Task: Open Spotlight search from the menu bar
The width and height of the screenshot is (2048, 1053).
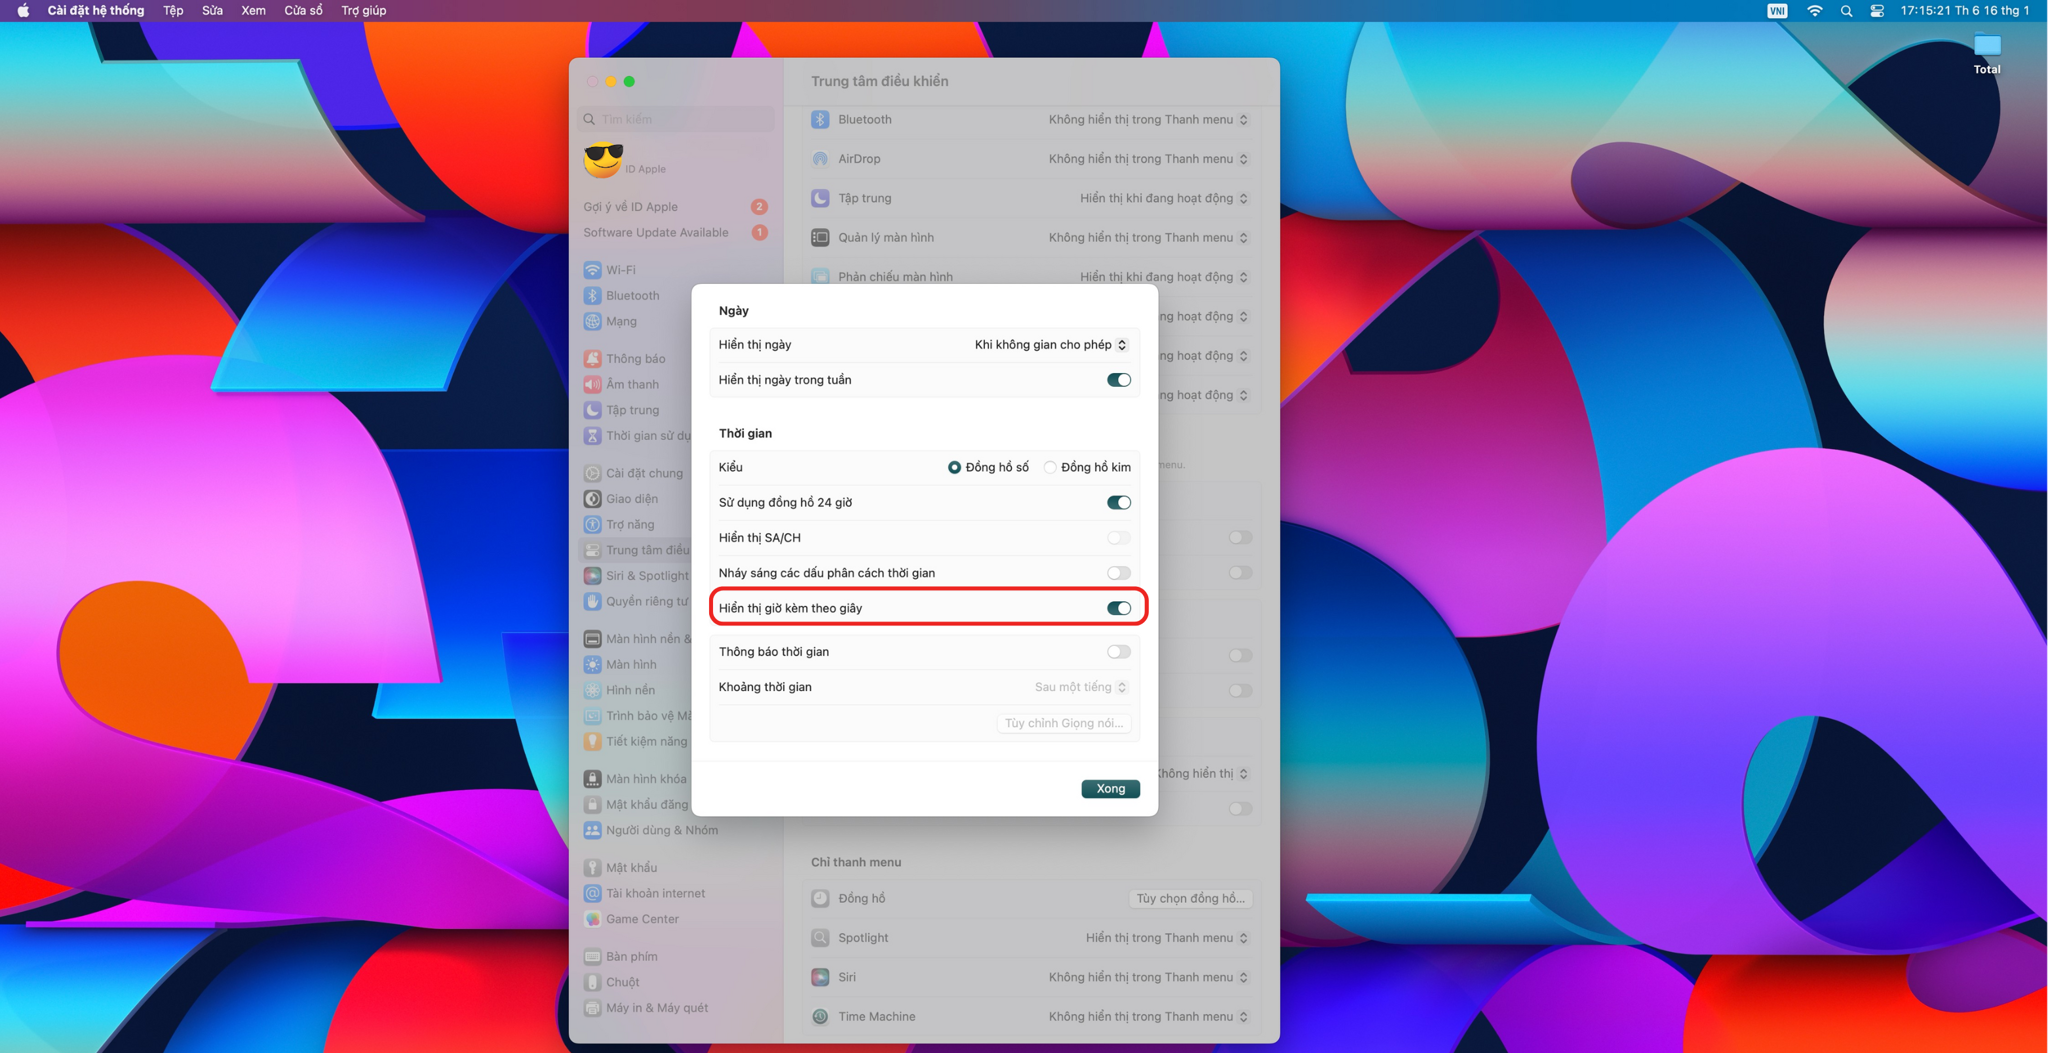Action: point(1846,11)
